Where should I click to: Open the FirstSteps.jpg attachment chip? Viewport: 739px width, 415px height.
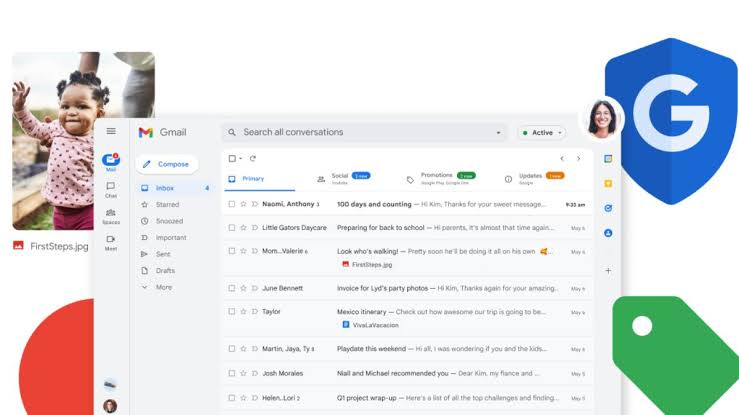365,264
